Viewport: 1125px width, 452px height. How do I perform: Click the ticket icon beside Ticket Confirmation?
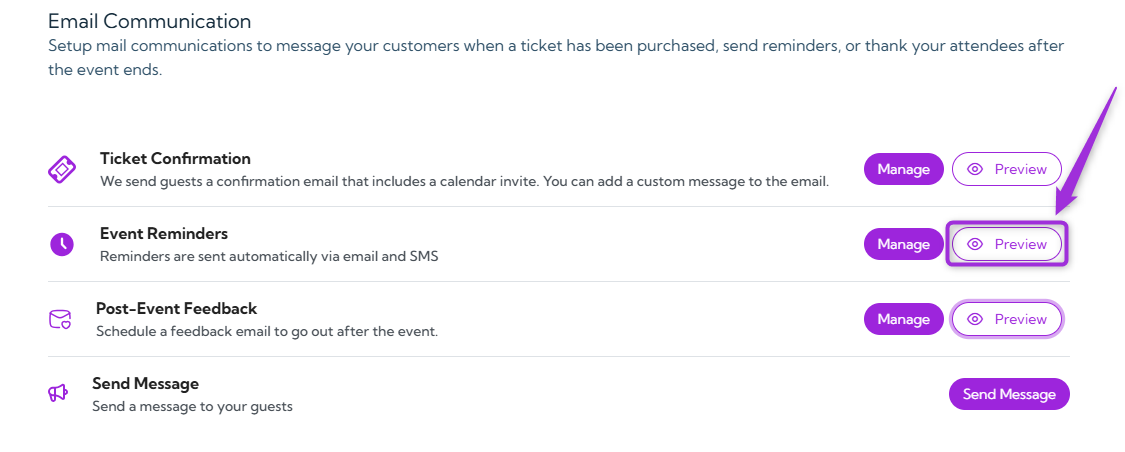click(x=62, y=169)
